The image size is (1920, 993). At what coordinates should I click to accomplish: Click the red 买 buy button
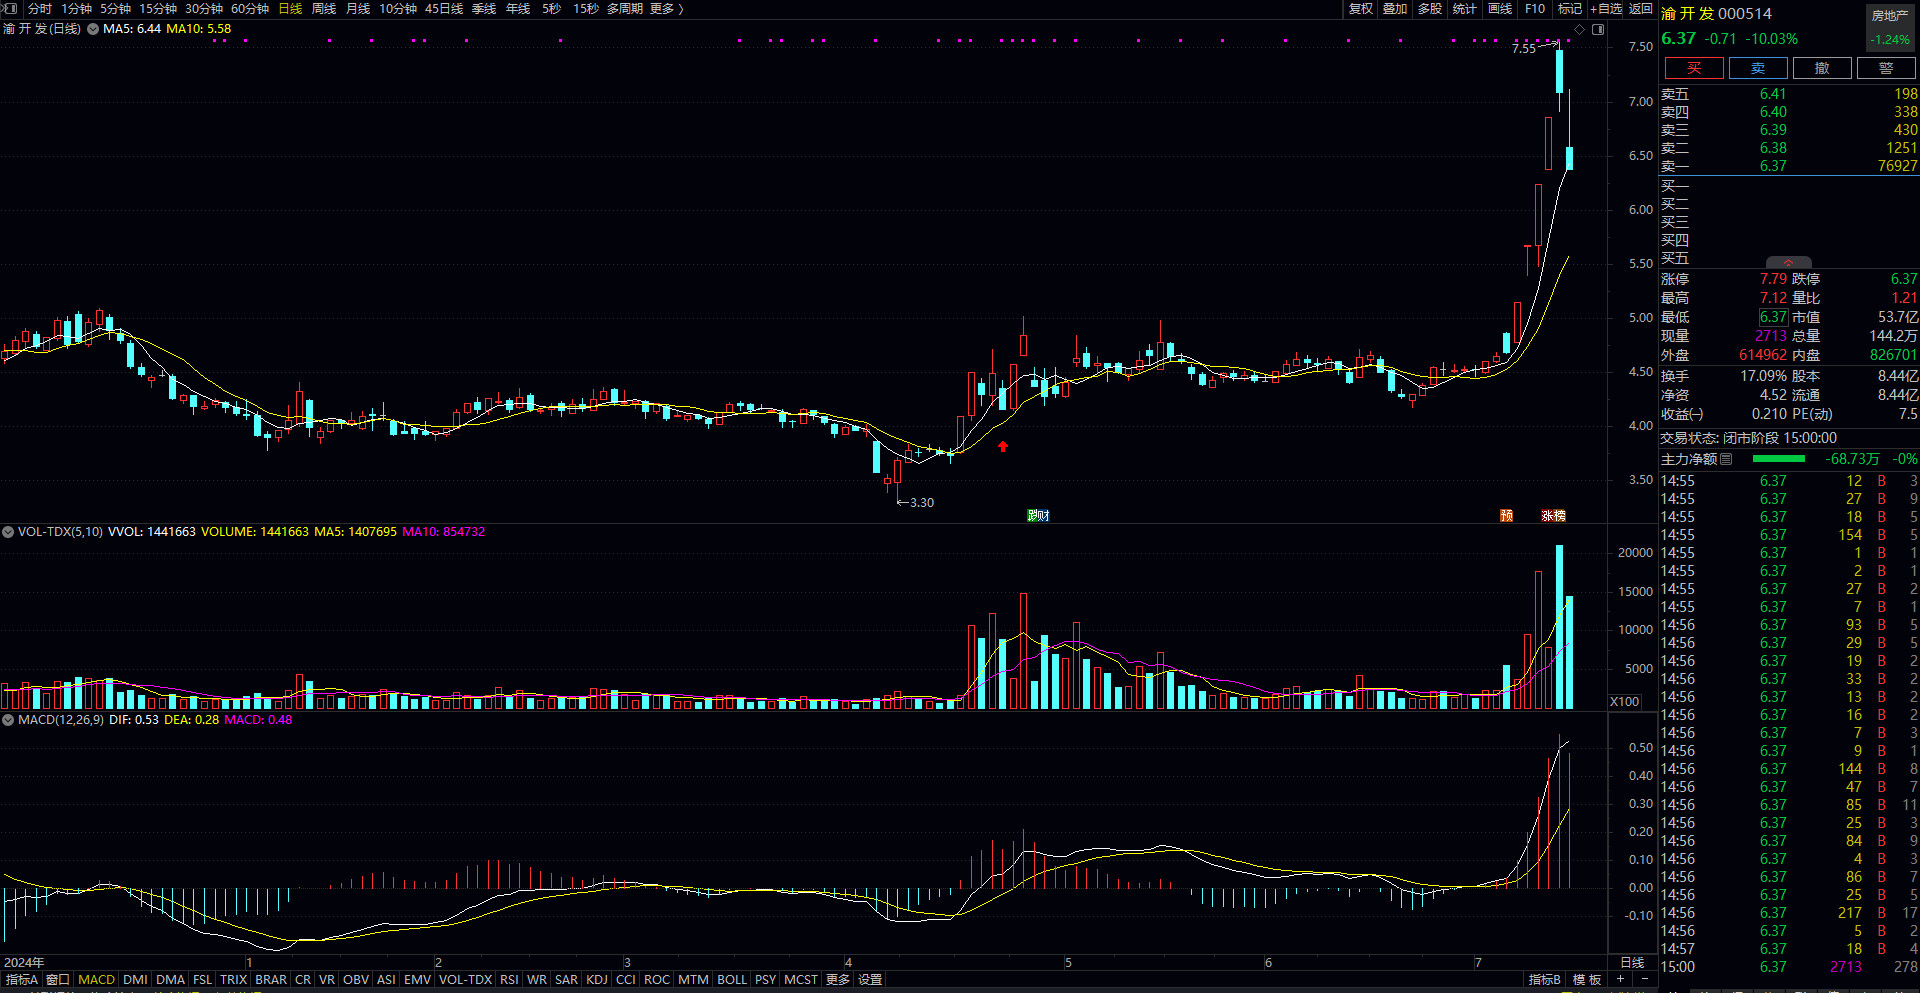coord(1694,68)
